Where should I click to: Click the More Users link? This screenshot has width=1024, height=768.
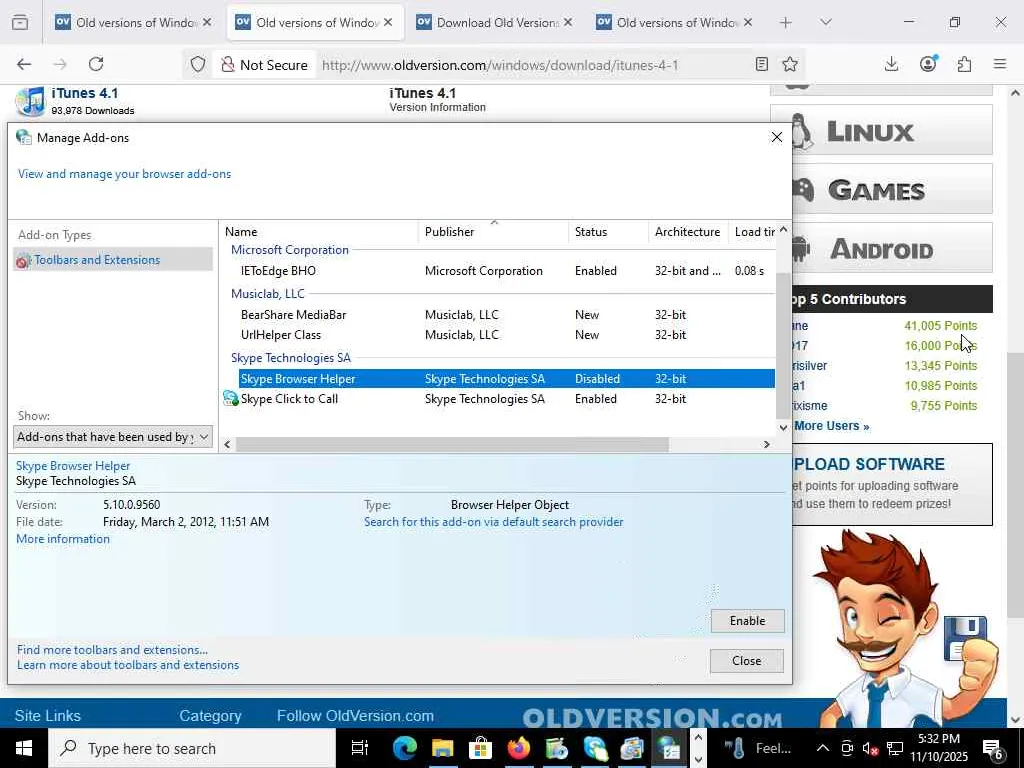coord(831,426)
